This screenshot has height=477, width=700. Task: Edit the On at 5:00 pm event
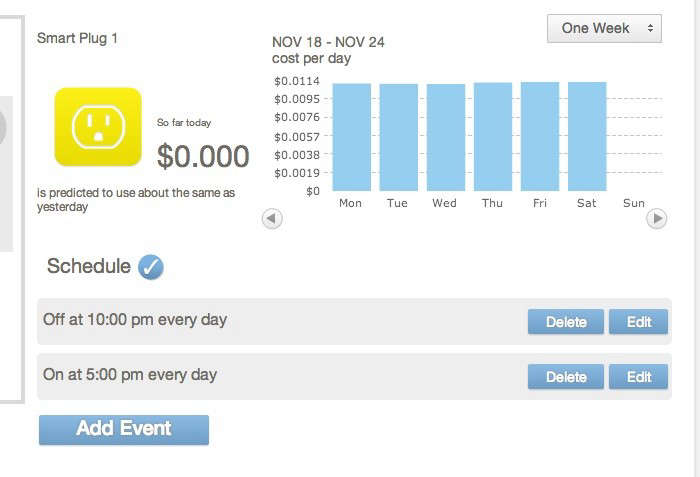(x=638, y=377)
